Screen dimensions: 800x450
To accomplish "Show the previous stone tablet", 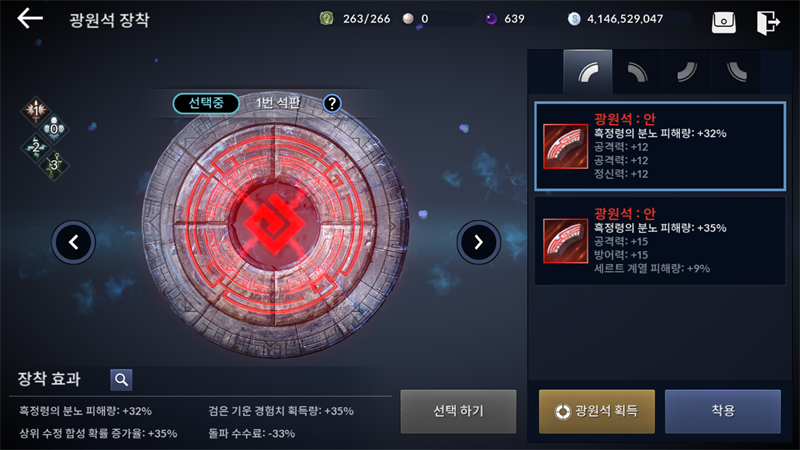I will pos(73,242).
